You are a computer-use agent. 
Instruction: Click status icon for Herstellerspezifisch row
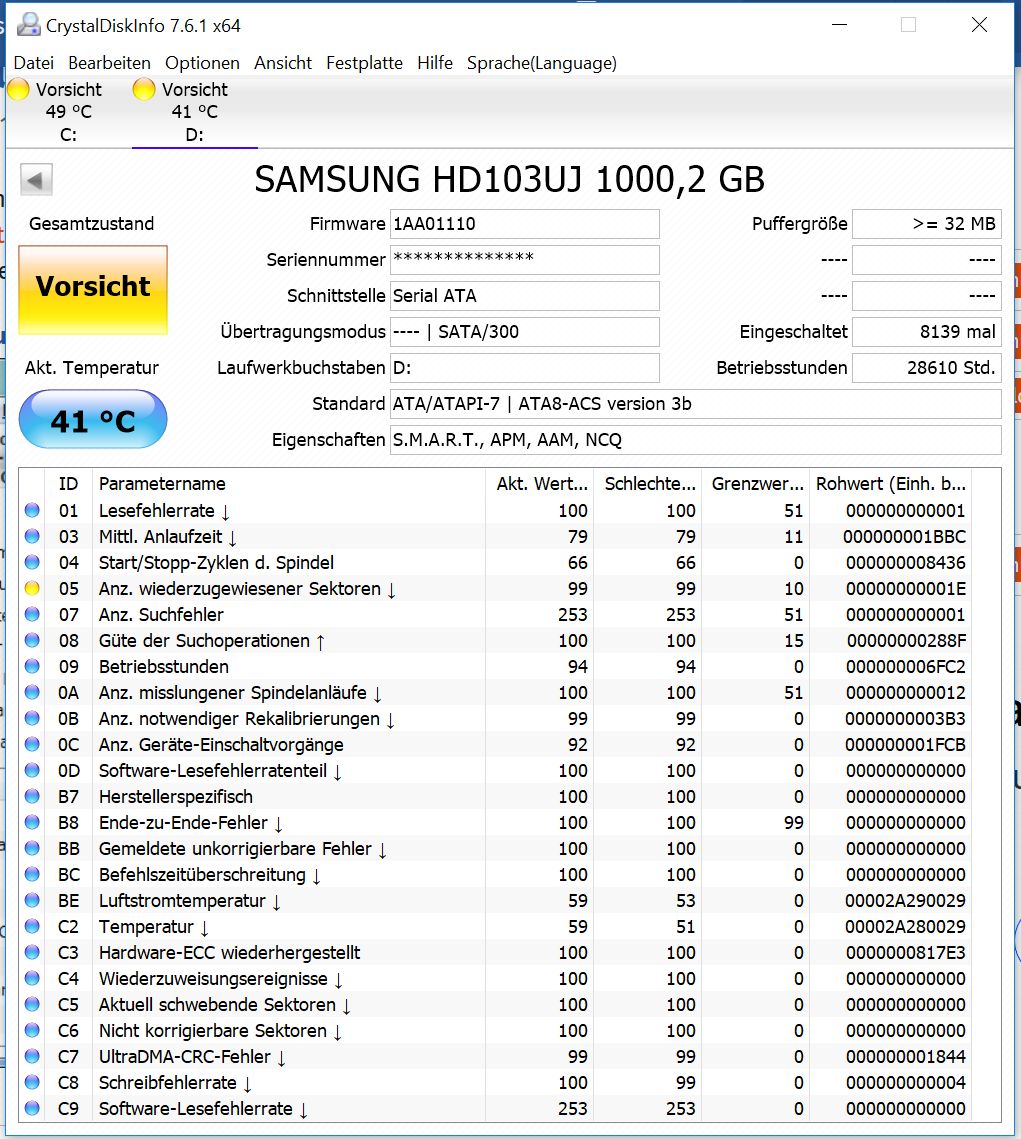tap(32, 796)
